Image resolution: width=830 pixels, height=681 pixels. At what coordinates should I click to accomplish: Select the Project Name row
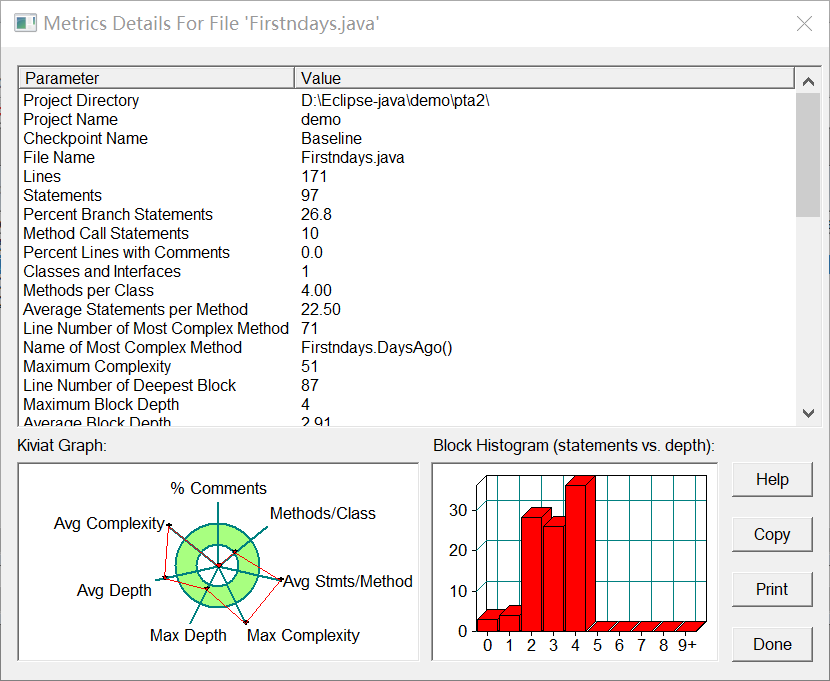[408, 120]
